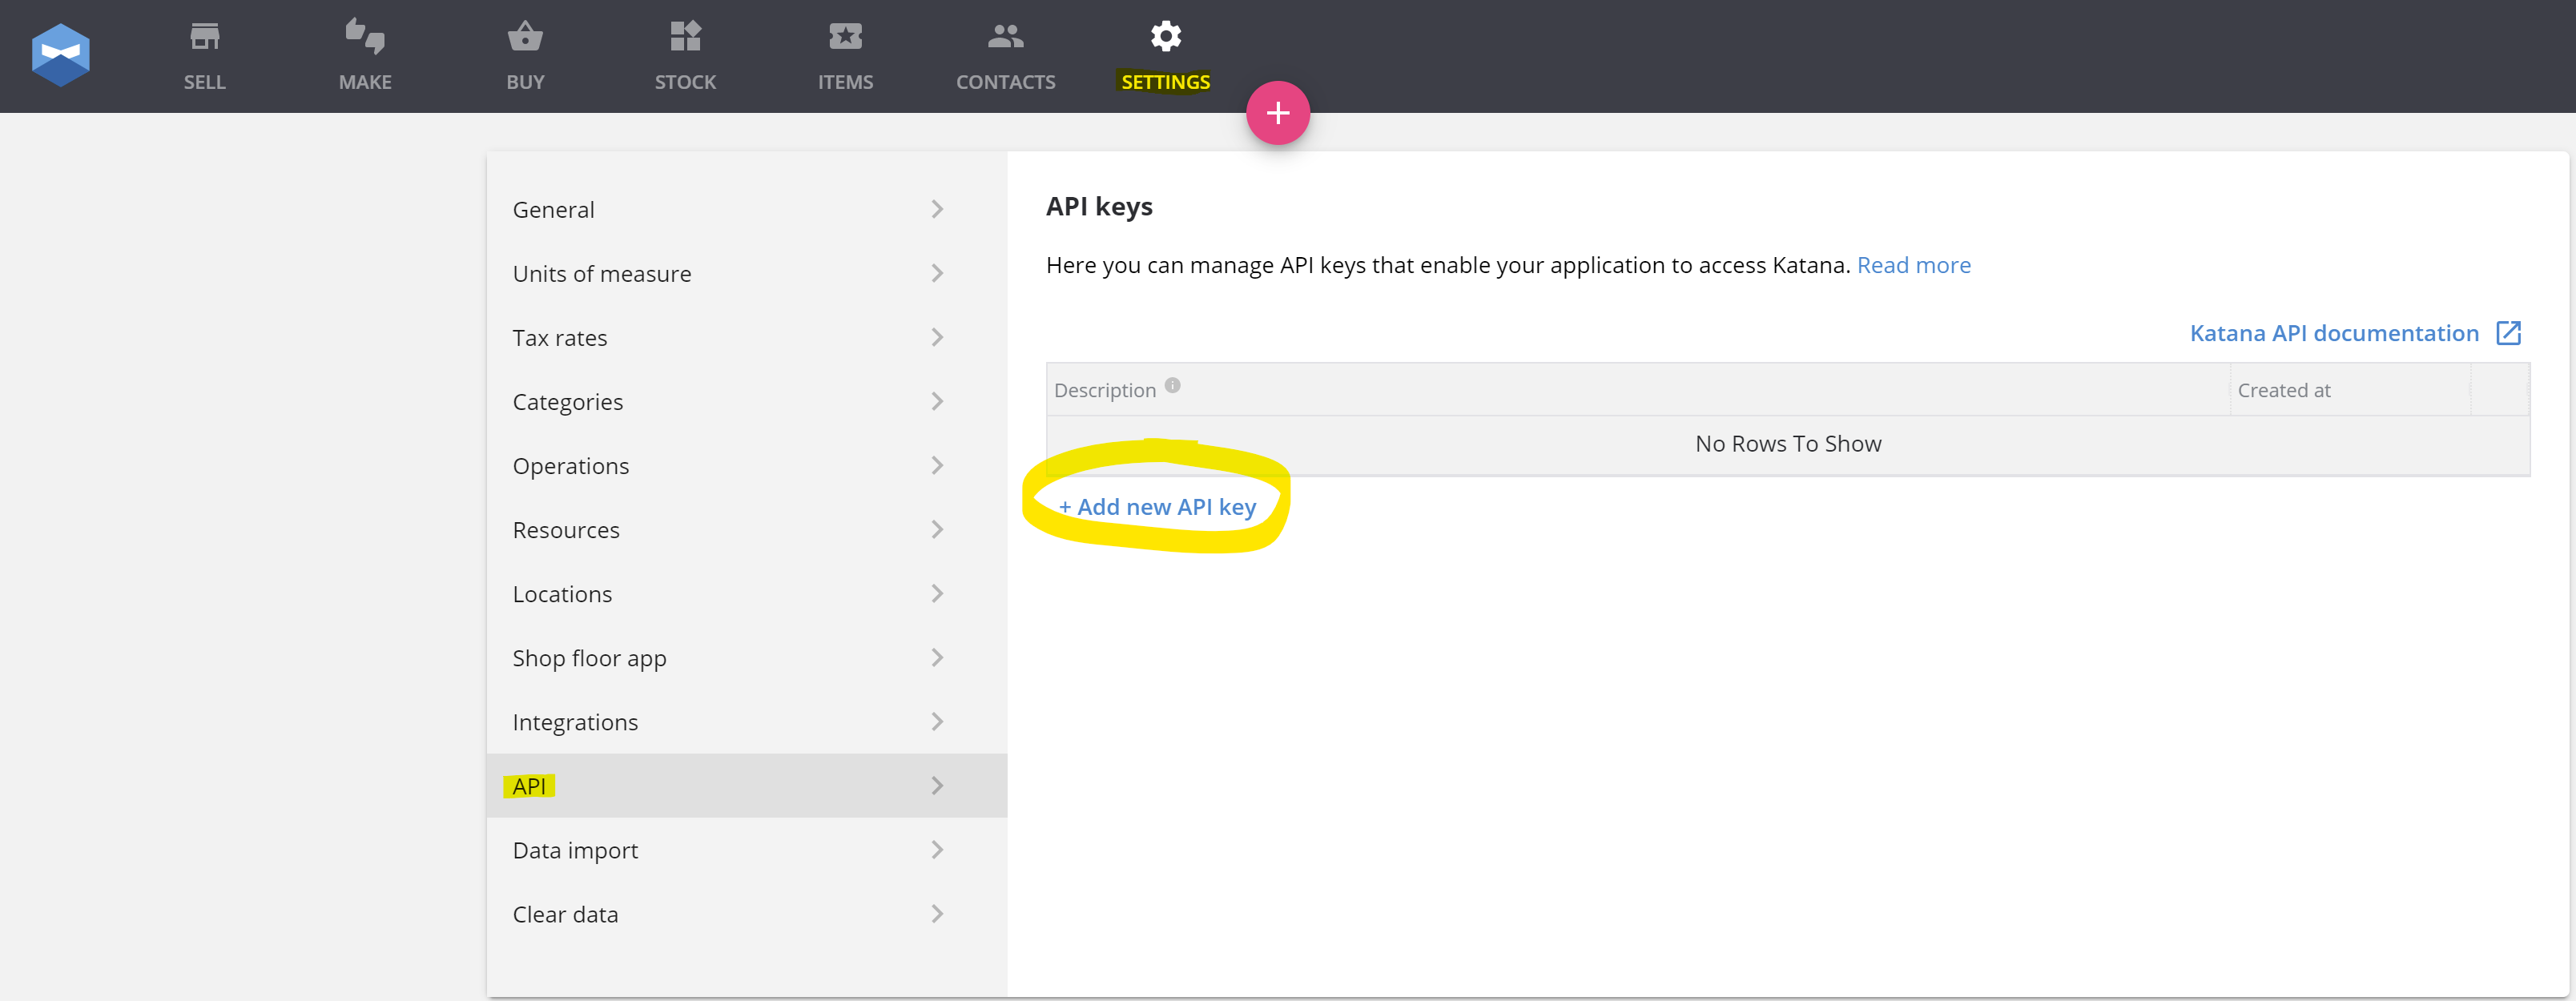Open the Stock boxes icon

tap(685, 36)
